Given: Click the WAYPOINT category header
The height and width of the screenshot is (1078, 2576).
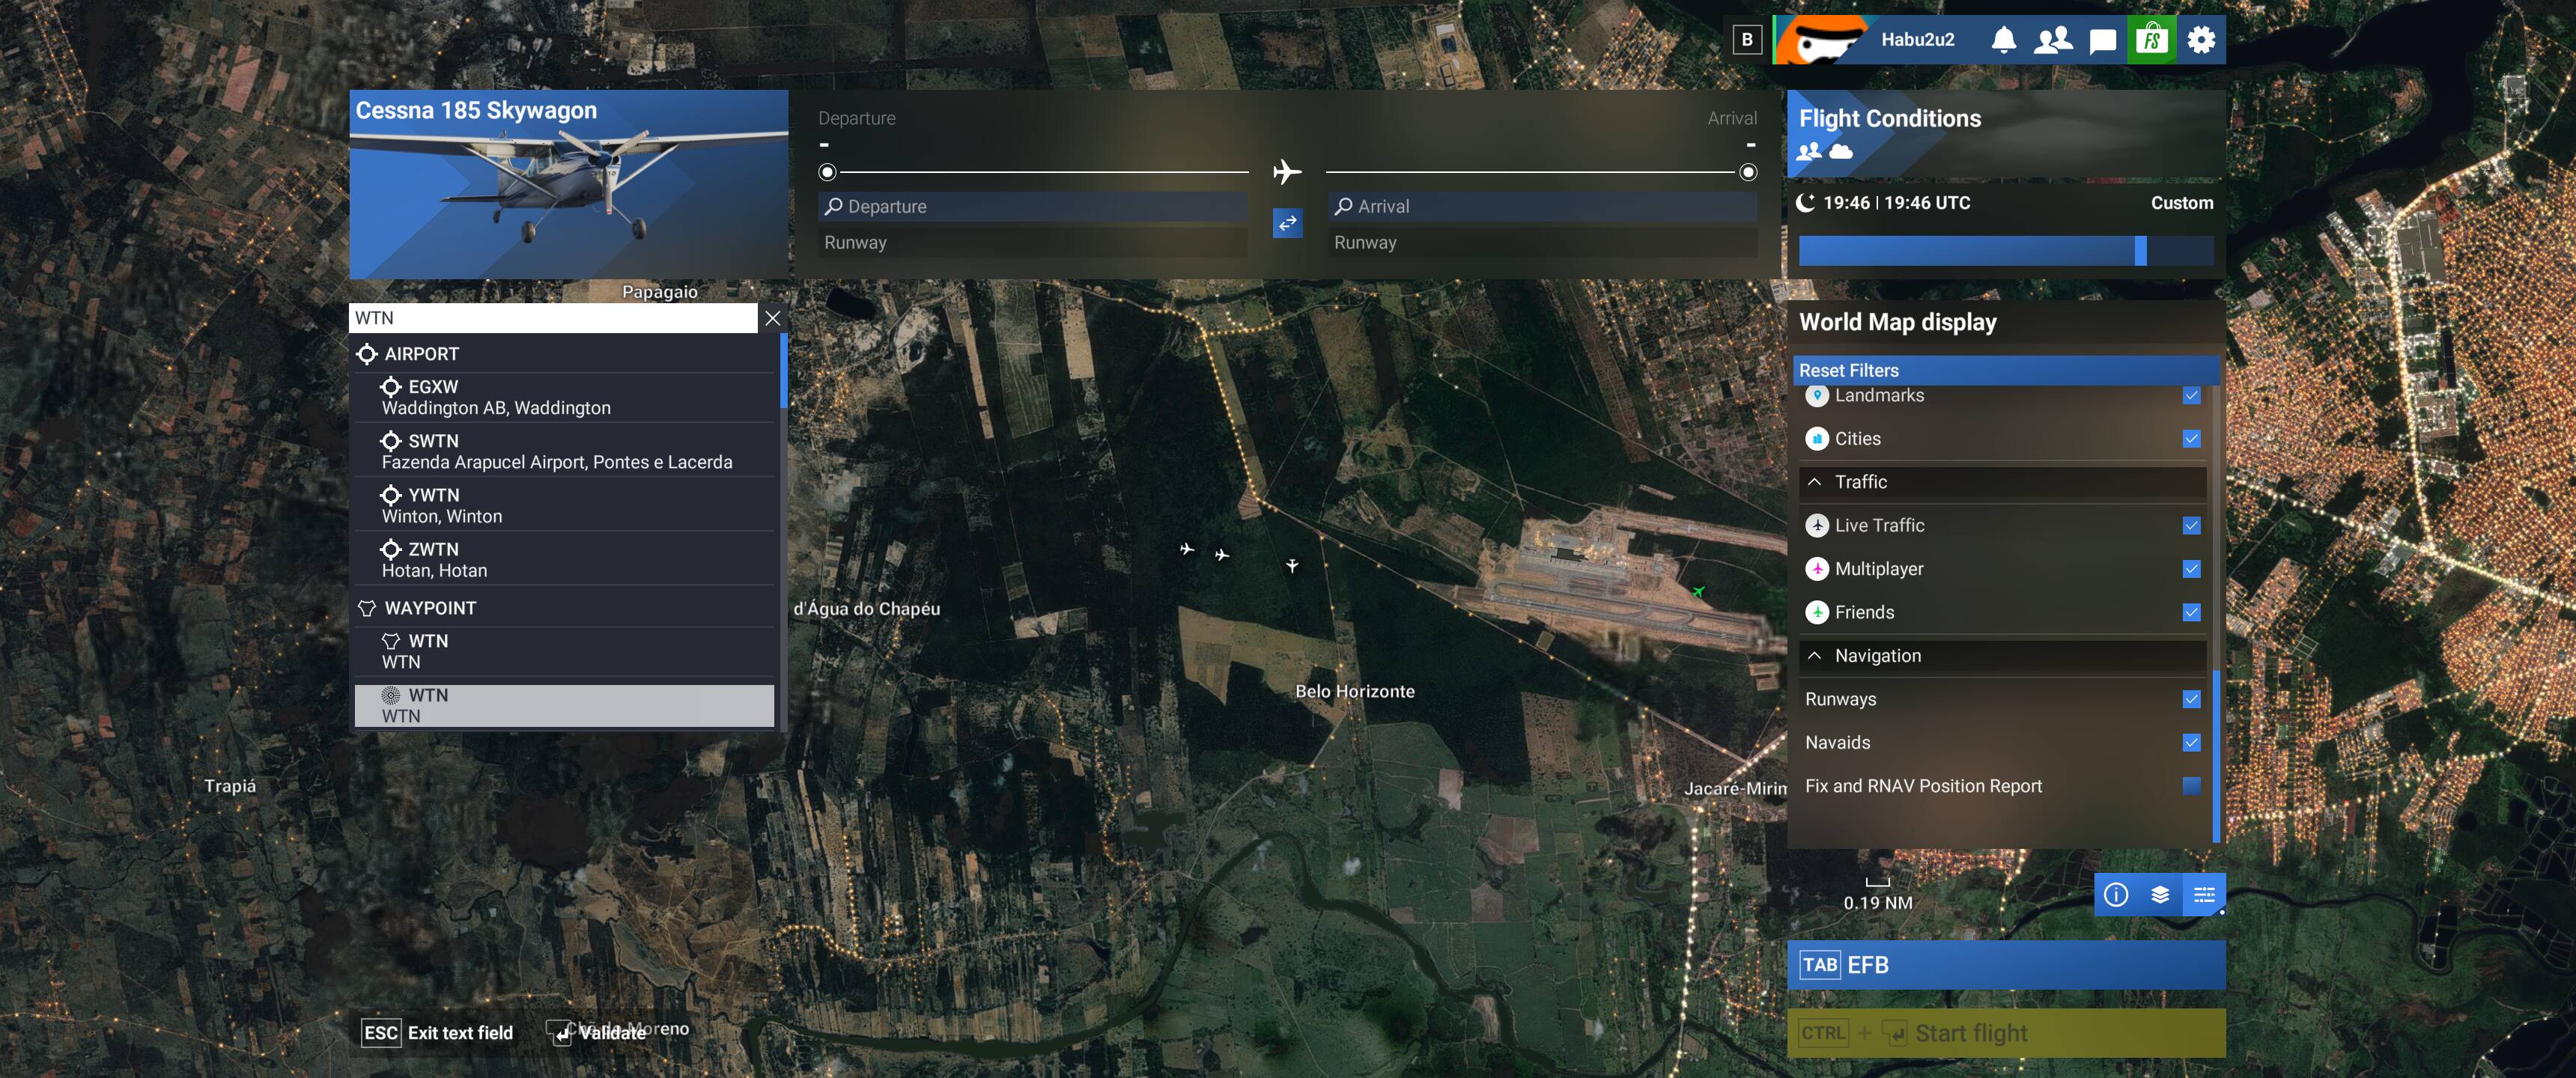Looking at the screenshot, I should tap(564, 608).
